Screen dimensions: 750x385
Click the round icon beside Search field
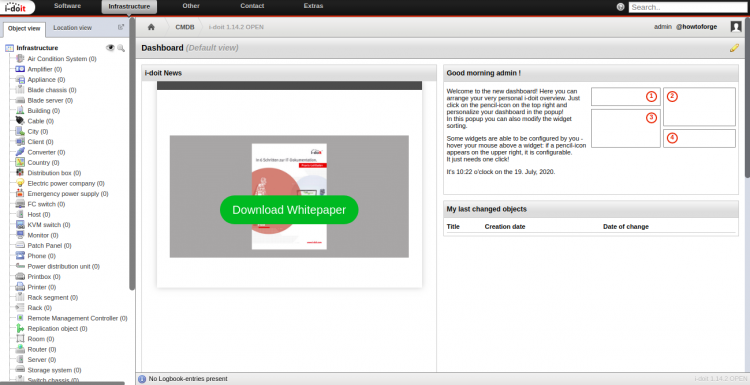tap(620, 7)
